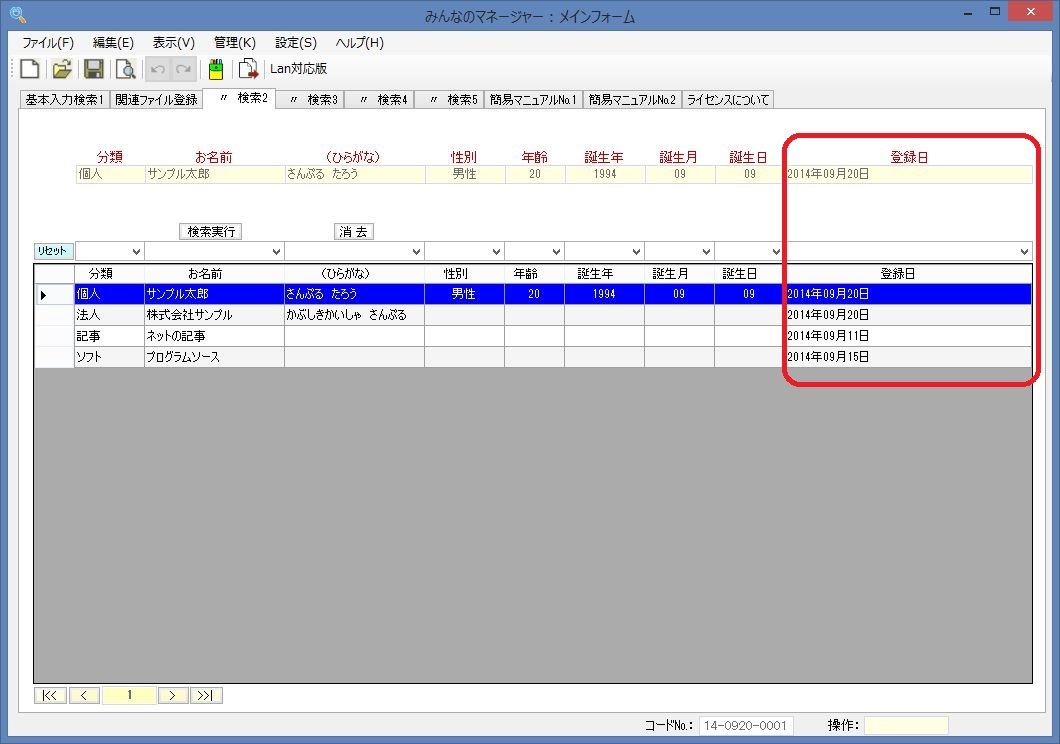Image resolution: width=1060 pixels, height=744 pixels.
Task: Open the ライセンスについて tab
Action: (x=727, y=100)
